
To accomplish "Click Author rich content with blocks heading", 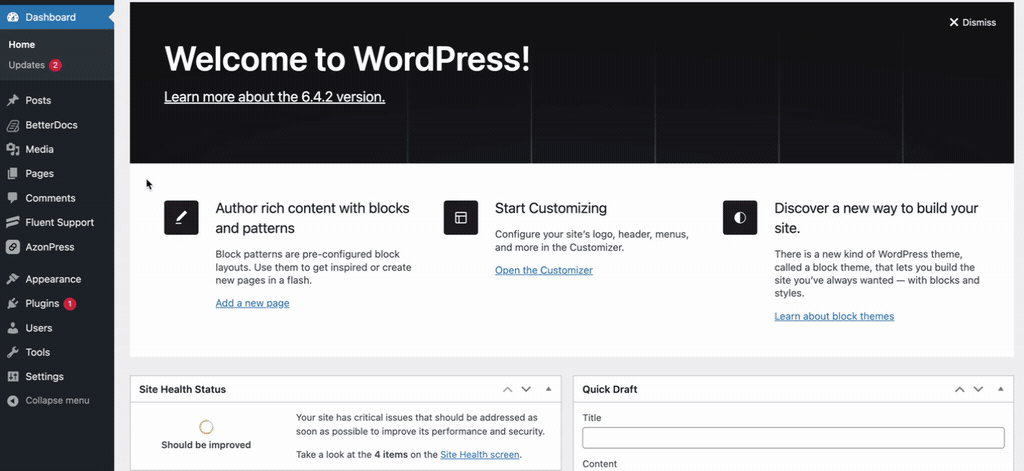I will pyautogui.click(x=312, y=218).
